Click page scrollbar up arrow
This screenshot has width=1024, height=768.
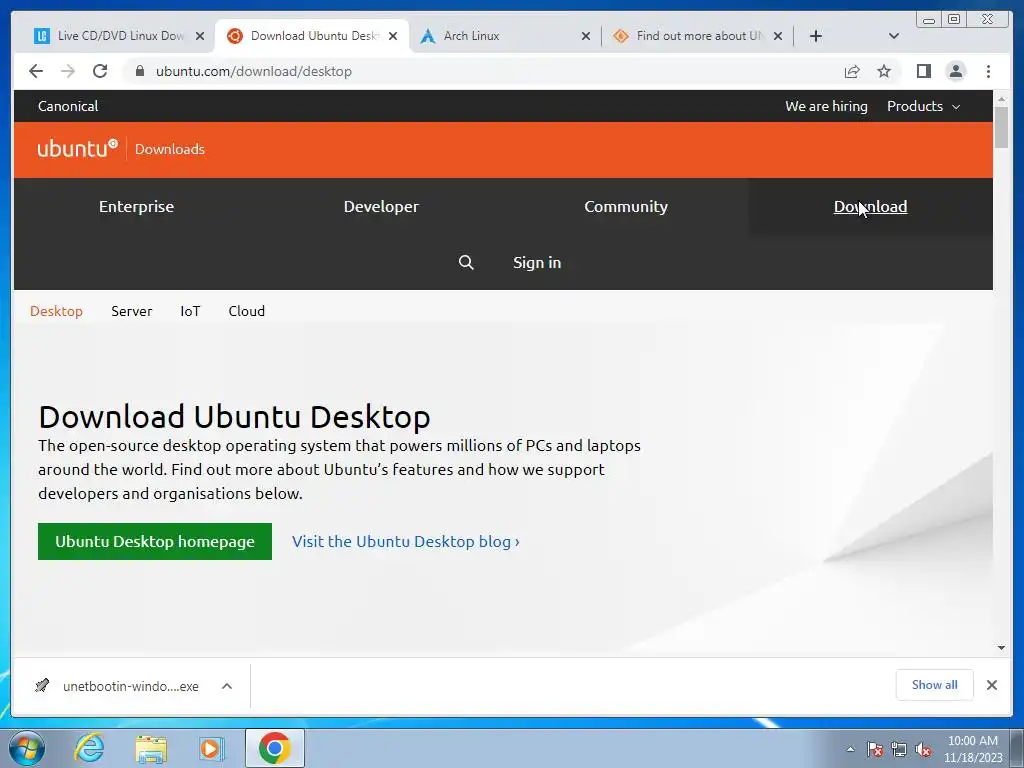click(1001, 99)
